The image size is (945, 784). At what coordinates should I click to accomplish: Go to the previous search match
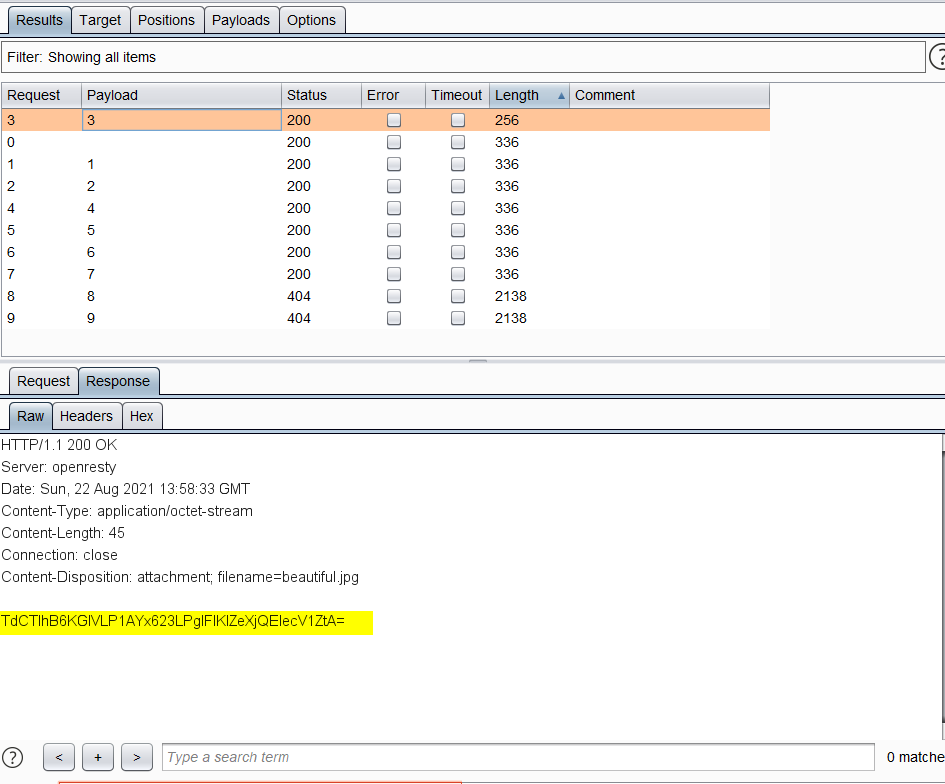click(x=59, y=757)
